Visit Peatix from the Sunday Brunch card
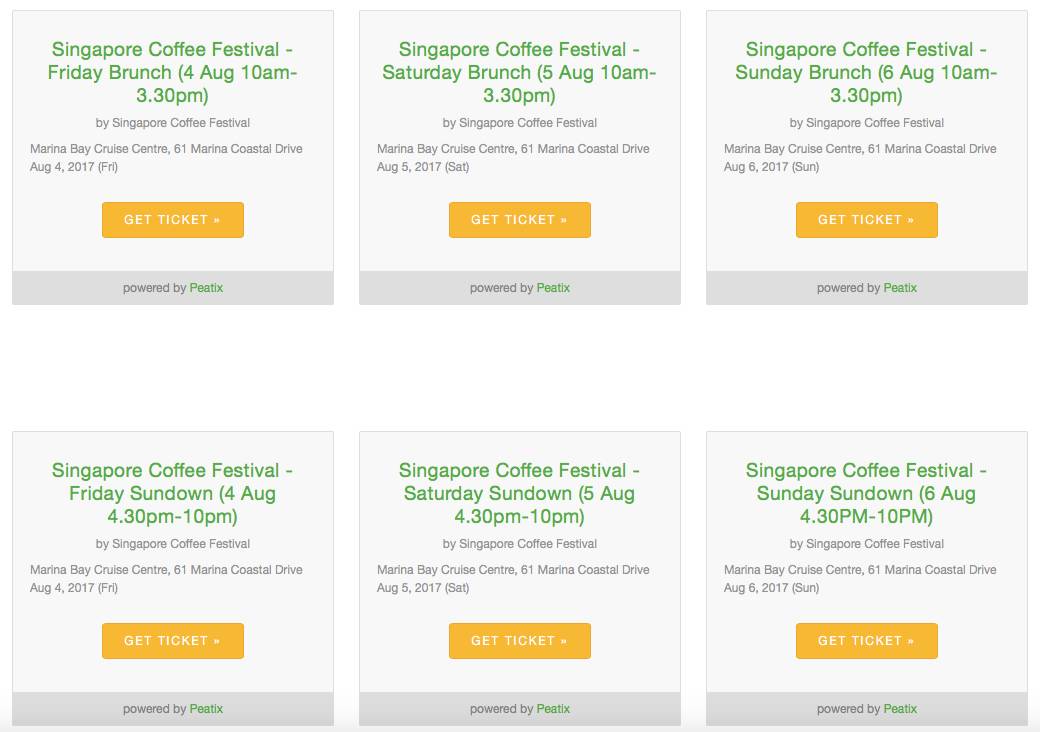 [x=900, y=288]
